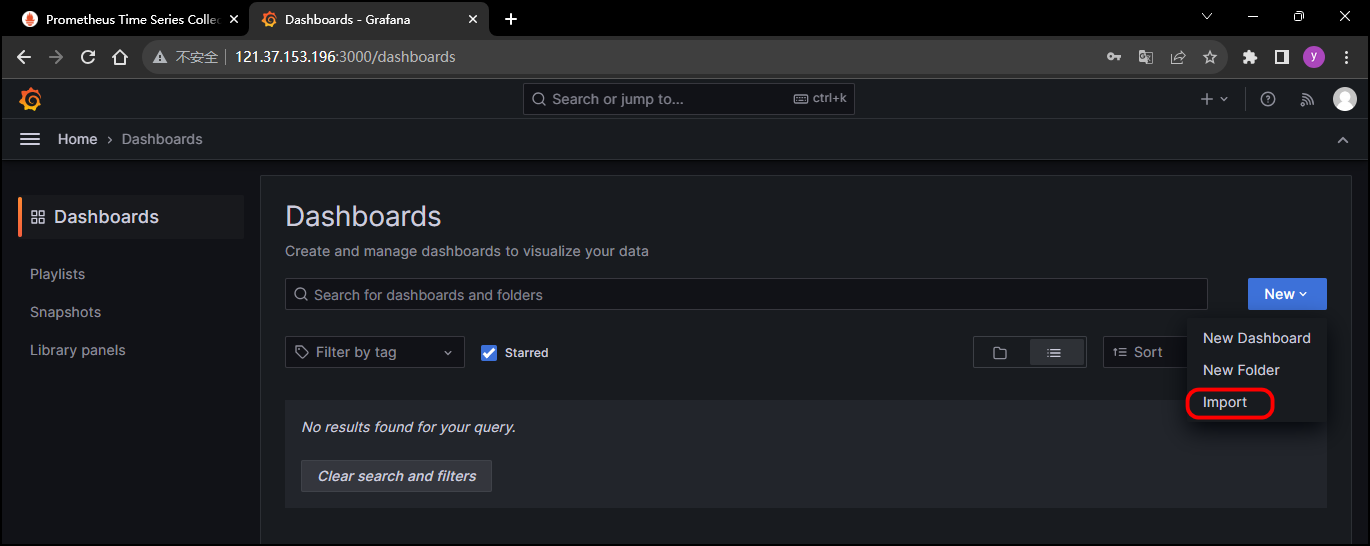This screenshot has width=1370, height=546.
Task: Click Clear search and filters button
Action: tap(396, 476)
